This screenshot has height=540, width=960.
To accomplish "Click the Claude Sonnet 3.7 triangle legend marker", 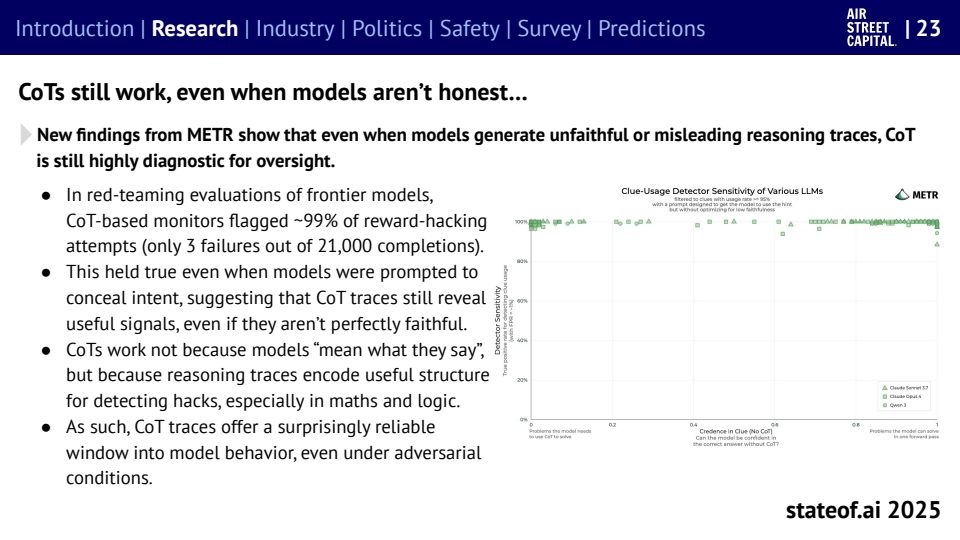I will point(885,387).
